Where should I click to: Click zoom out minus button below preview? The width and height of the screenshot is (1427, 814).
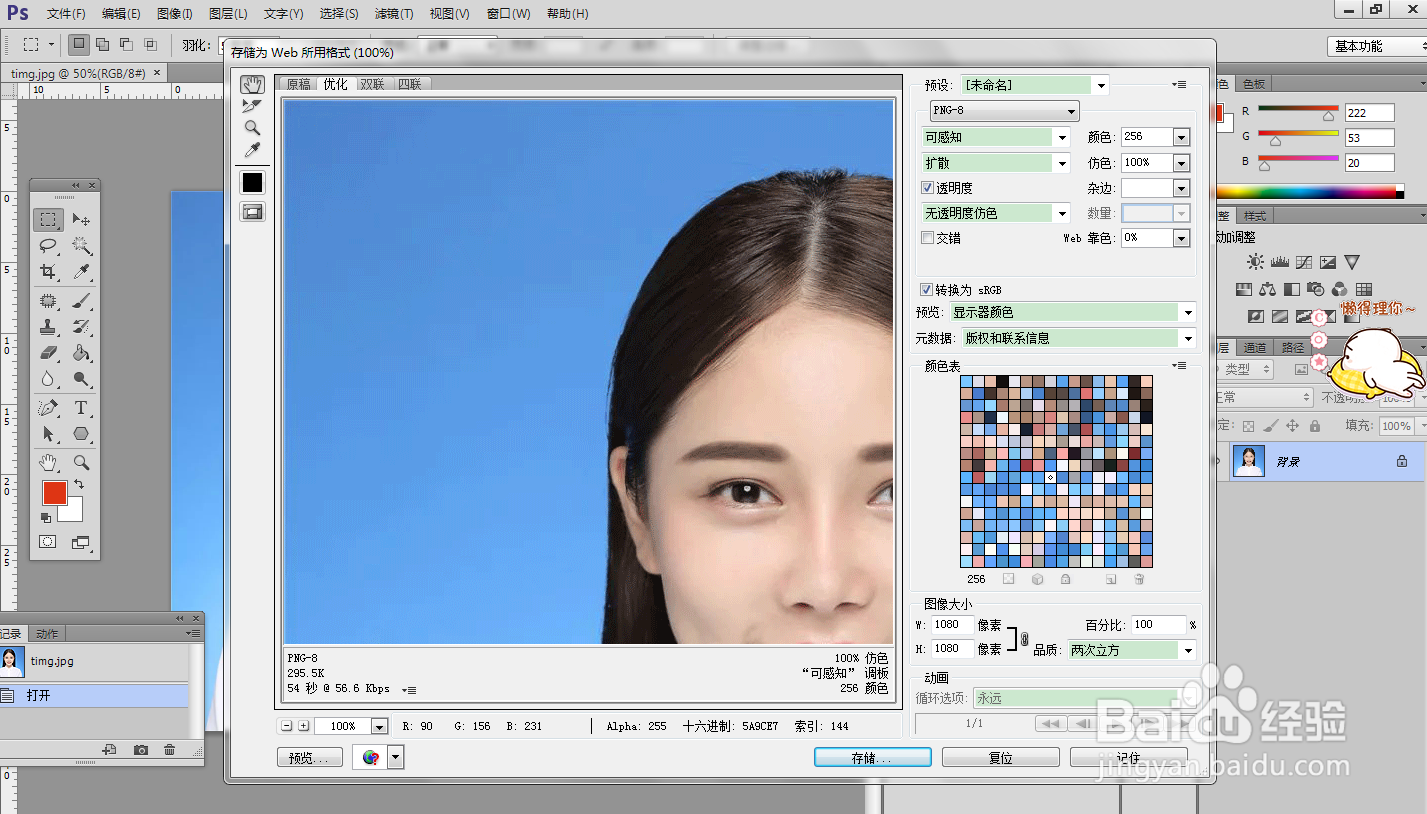[287, 726]
